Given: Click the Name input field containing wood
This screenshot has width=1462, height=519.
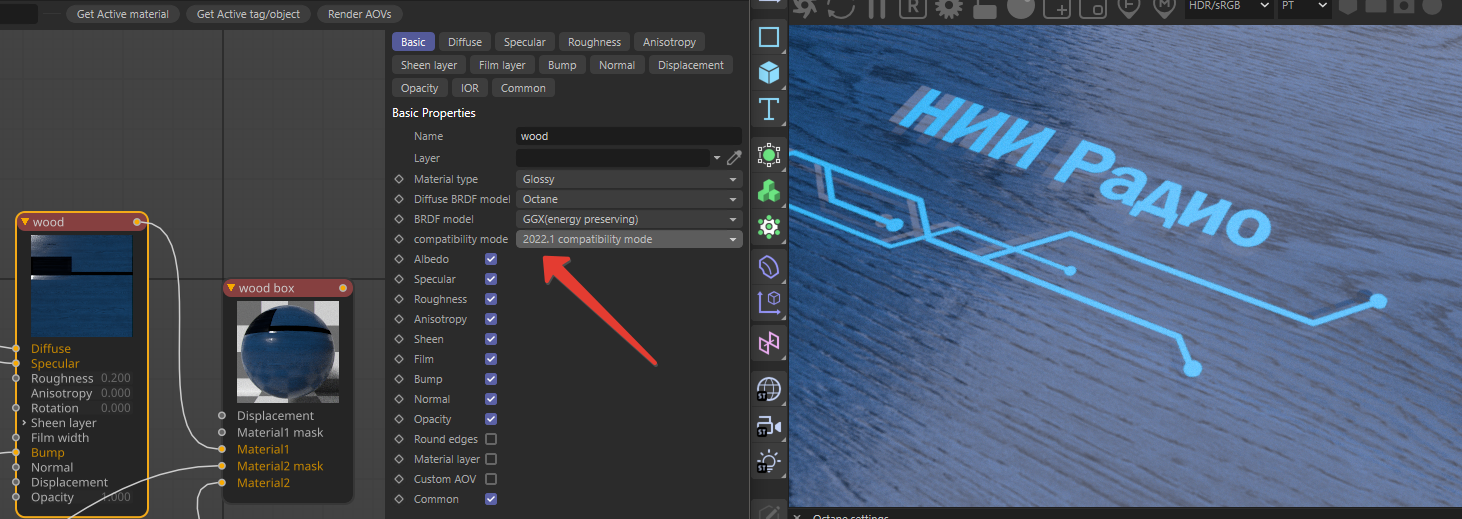Looking at the screenshot, I should pyautogui.click(x=629, y=136).
